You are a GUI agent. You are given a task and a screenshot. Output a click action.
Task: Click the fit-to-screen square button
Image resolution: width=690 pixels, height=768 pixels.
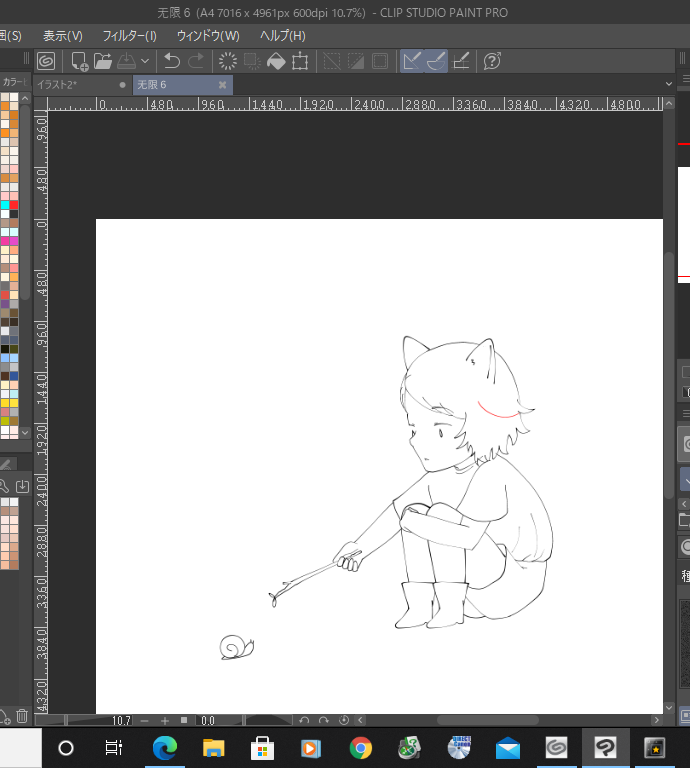click(184, 720)
